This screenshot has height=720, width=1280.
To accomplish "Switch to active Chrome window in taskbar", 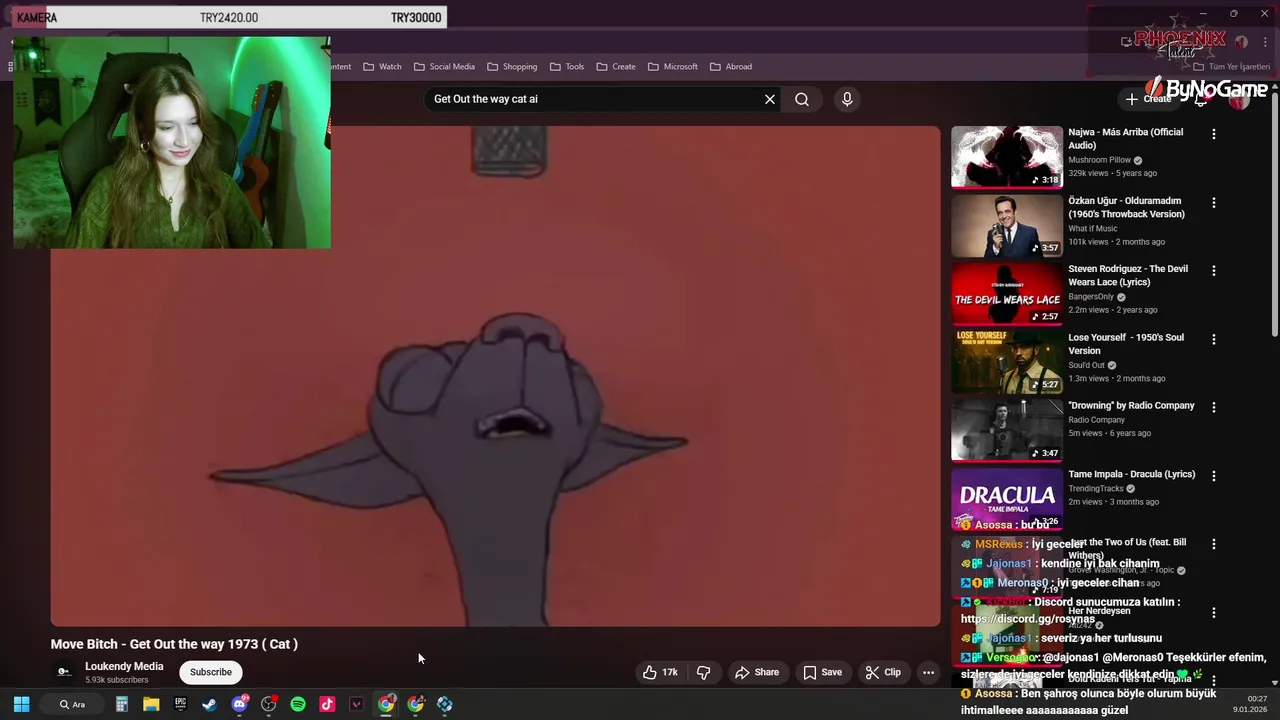I will [x=386, y=704].
